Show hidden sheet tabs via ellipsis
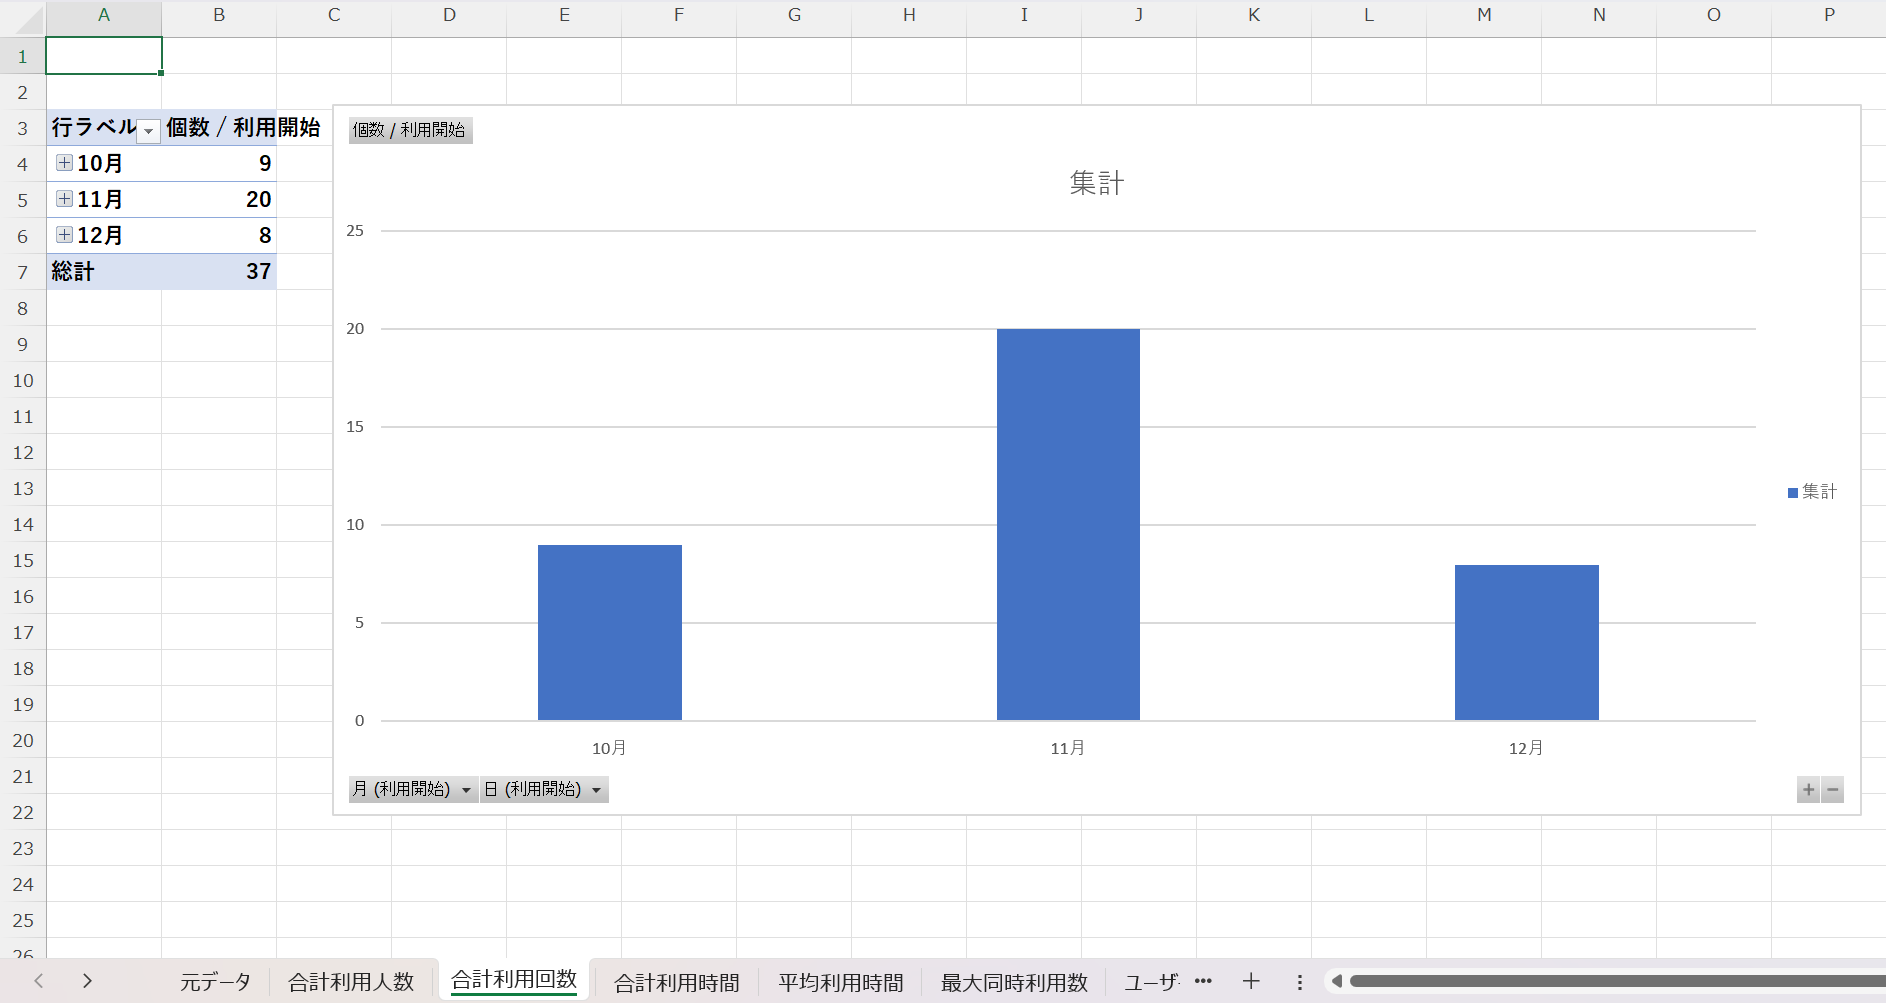This screenshot has width=1886, height=1003. [1203, 981]
